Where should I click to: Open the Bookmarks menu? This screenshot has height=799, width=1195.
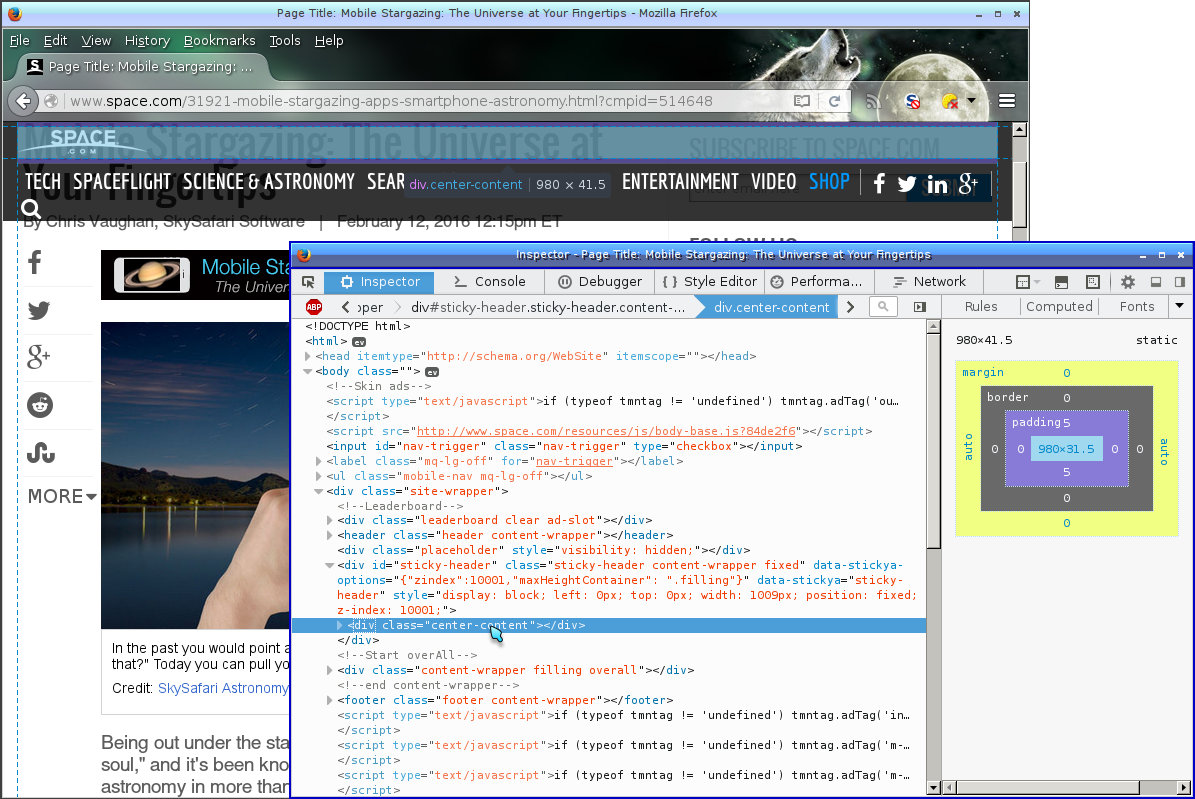point(219,40)
